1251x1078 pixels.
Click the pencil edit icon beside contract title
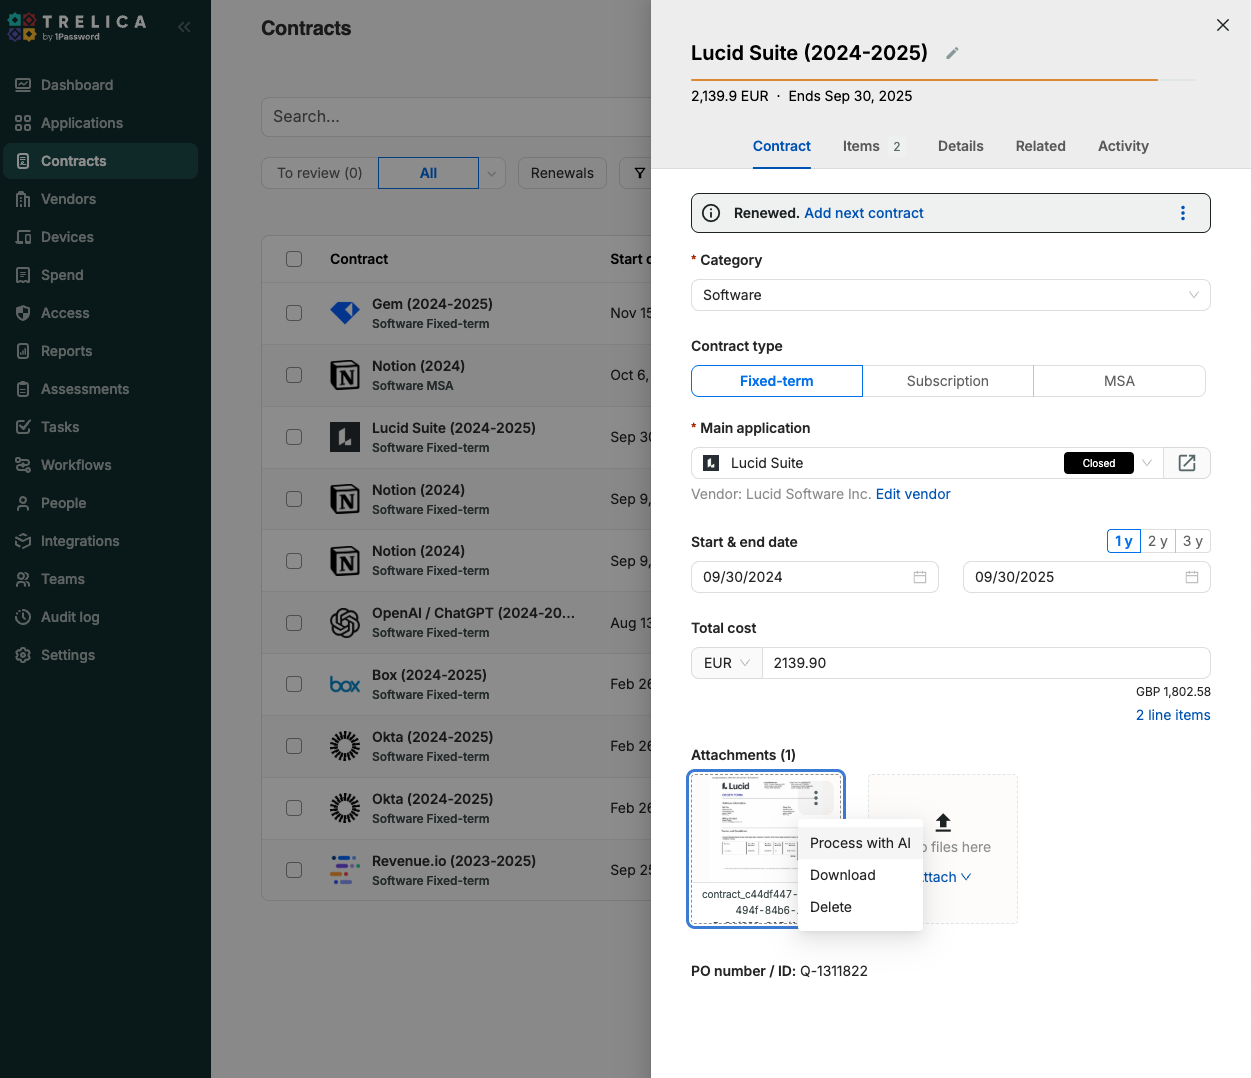tap(952, 53)
